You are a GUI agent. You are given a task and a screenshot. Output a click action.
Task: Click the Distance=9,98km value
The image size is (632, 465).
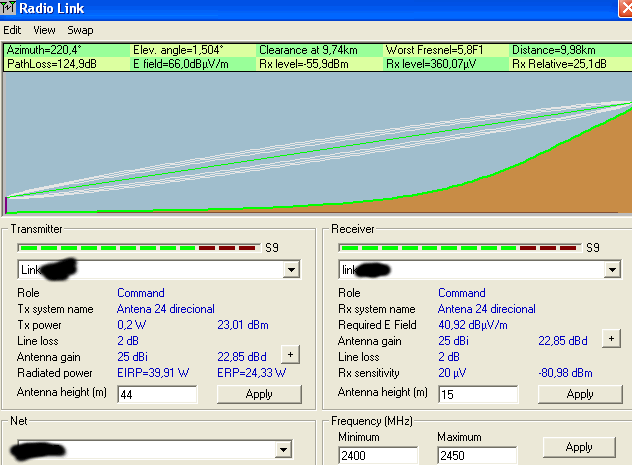[553, 50]
